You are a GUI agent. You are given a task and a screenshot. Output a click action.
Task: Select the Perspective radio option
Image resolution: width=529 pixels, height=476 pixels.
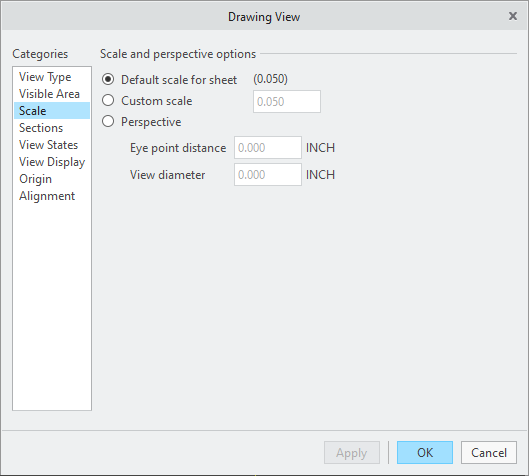click(x=108, y=121)
